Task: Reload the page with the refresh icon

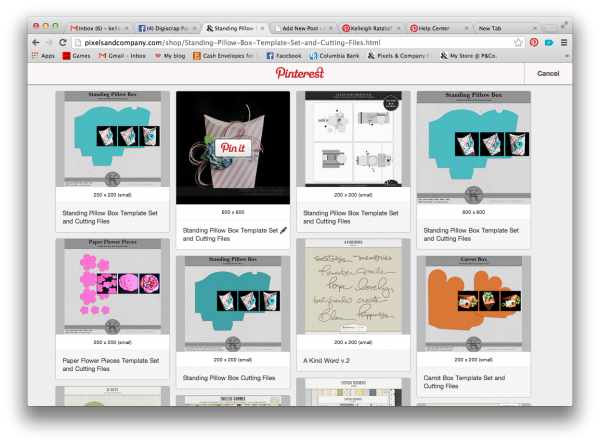Action: click(x=63, y=42)
